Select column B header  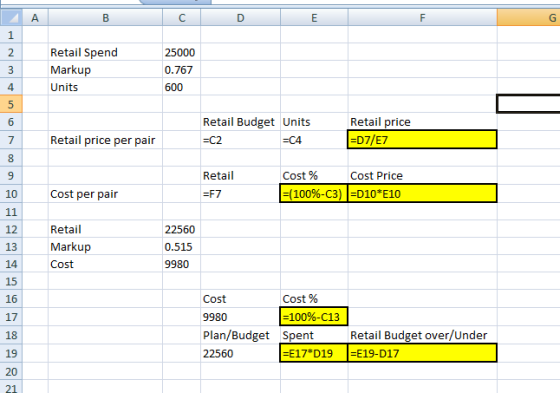click(105, 18)
